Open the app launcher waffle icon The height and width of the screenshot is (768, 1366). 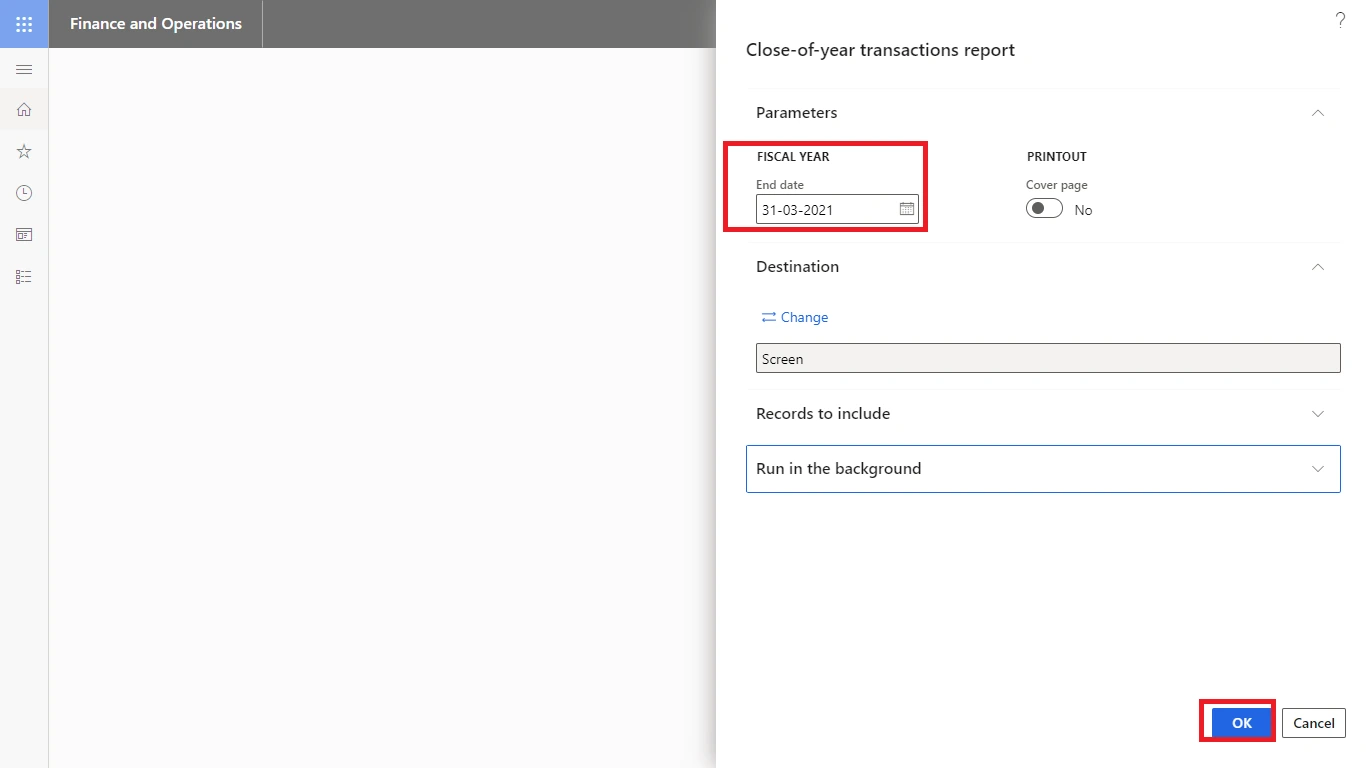pyautogui.click(x=24, y=24)
